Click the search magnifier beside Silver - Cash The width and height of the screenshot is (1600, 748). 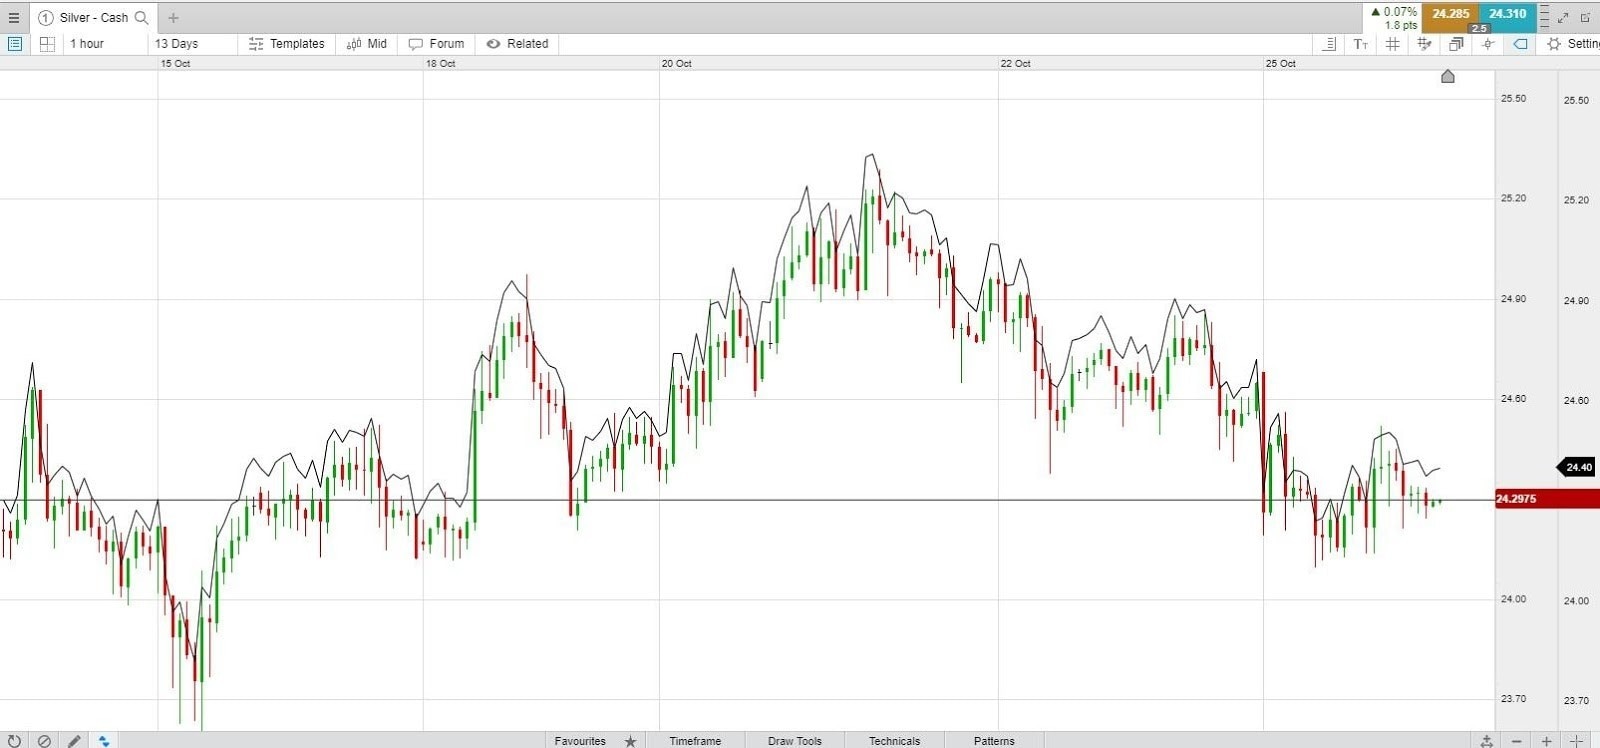click(141, 17)
